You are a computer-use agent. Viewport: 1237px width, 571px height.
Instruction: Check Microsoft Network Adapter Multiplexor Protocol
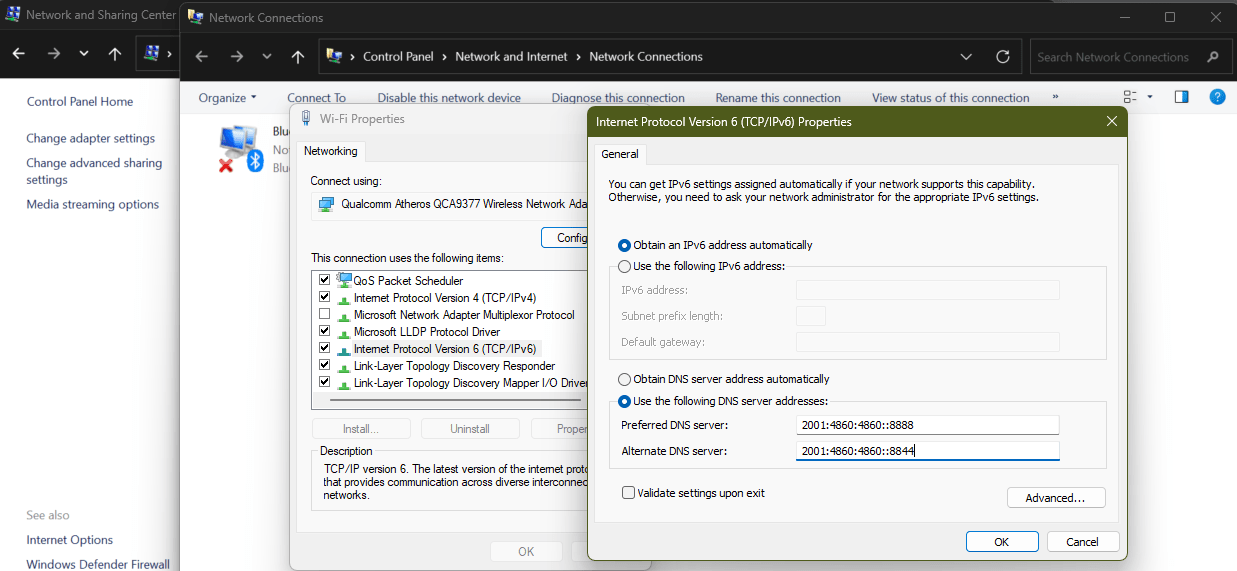(324, 315)
